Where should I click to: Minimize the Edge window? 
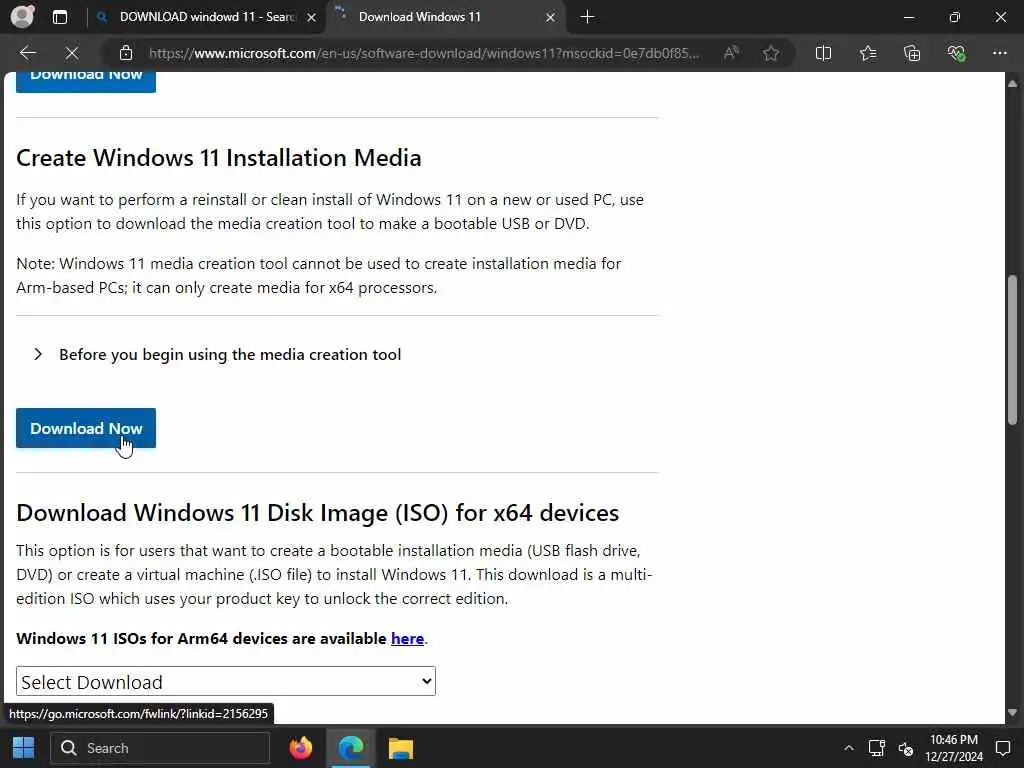click(908, 17)
